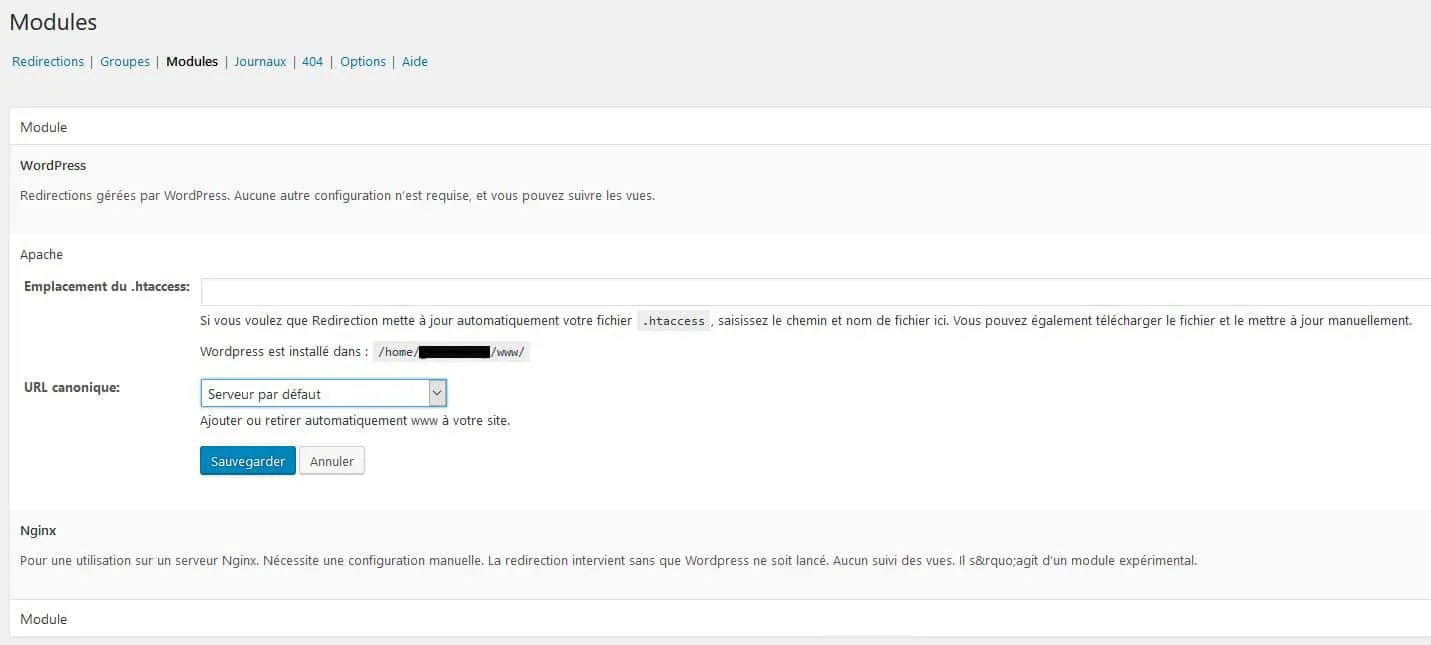This screenshot has height=645, width=1431.
Task: Focus the Emplacement du .htaccess input field
Action: [816, 292]
